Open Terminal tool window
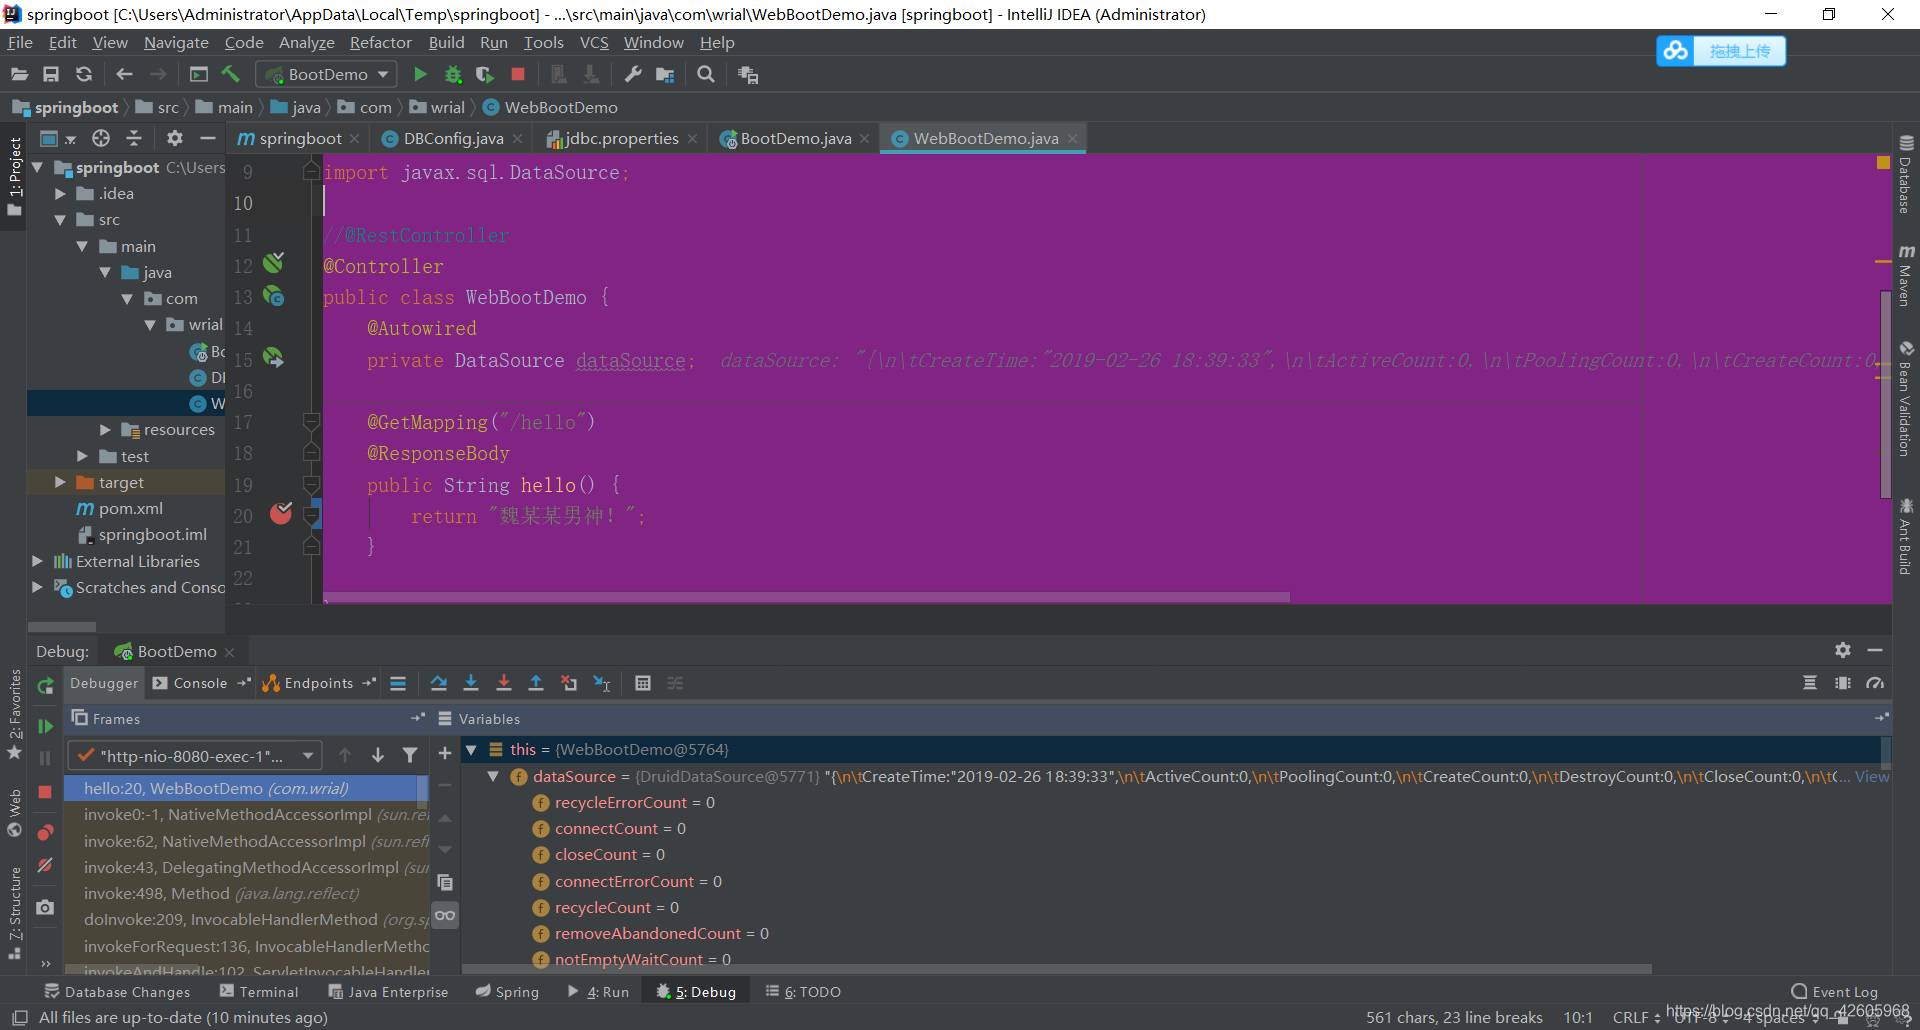Image resolution: width=1920 pixels, height=1030 pixels. pos(259,992)
